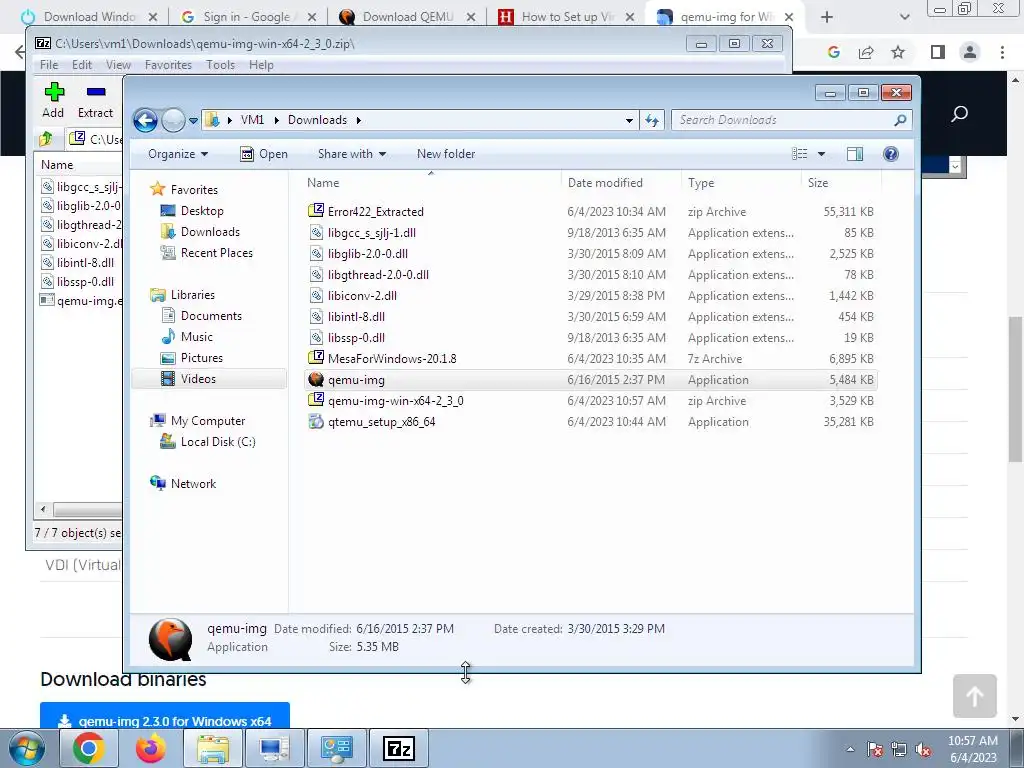Select Downloads in navigation pane

210,232
